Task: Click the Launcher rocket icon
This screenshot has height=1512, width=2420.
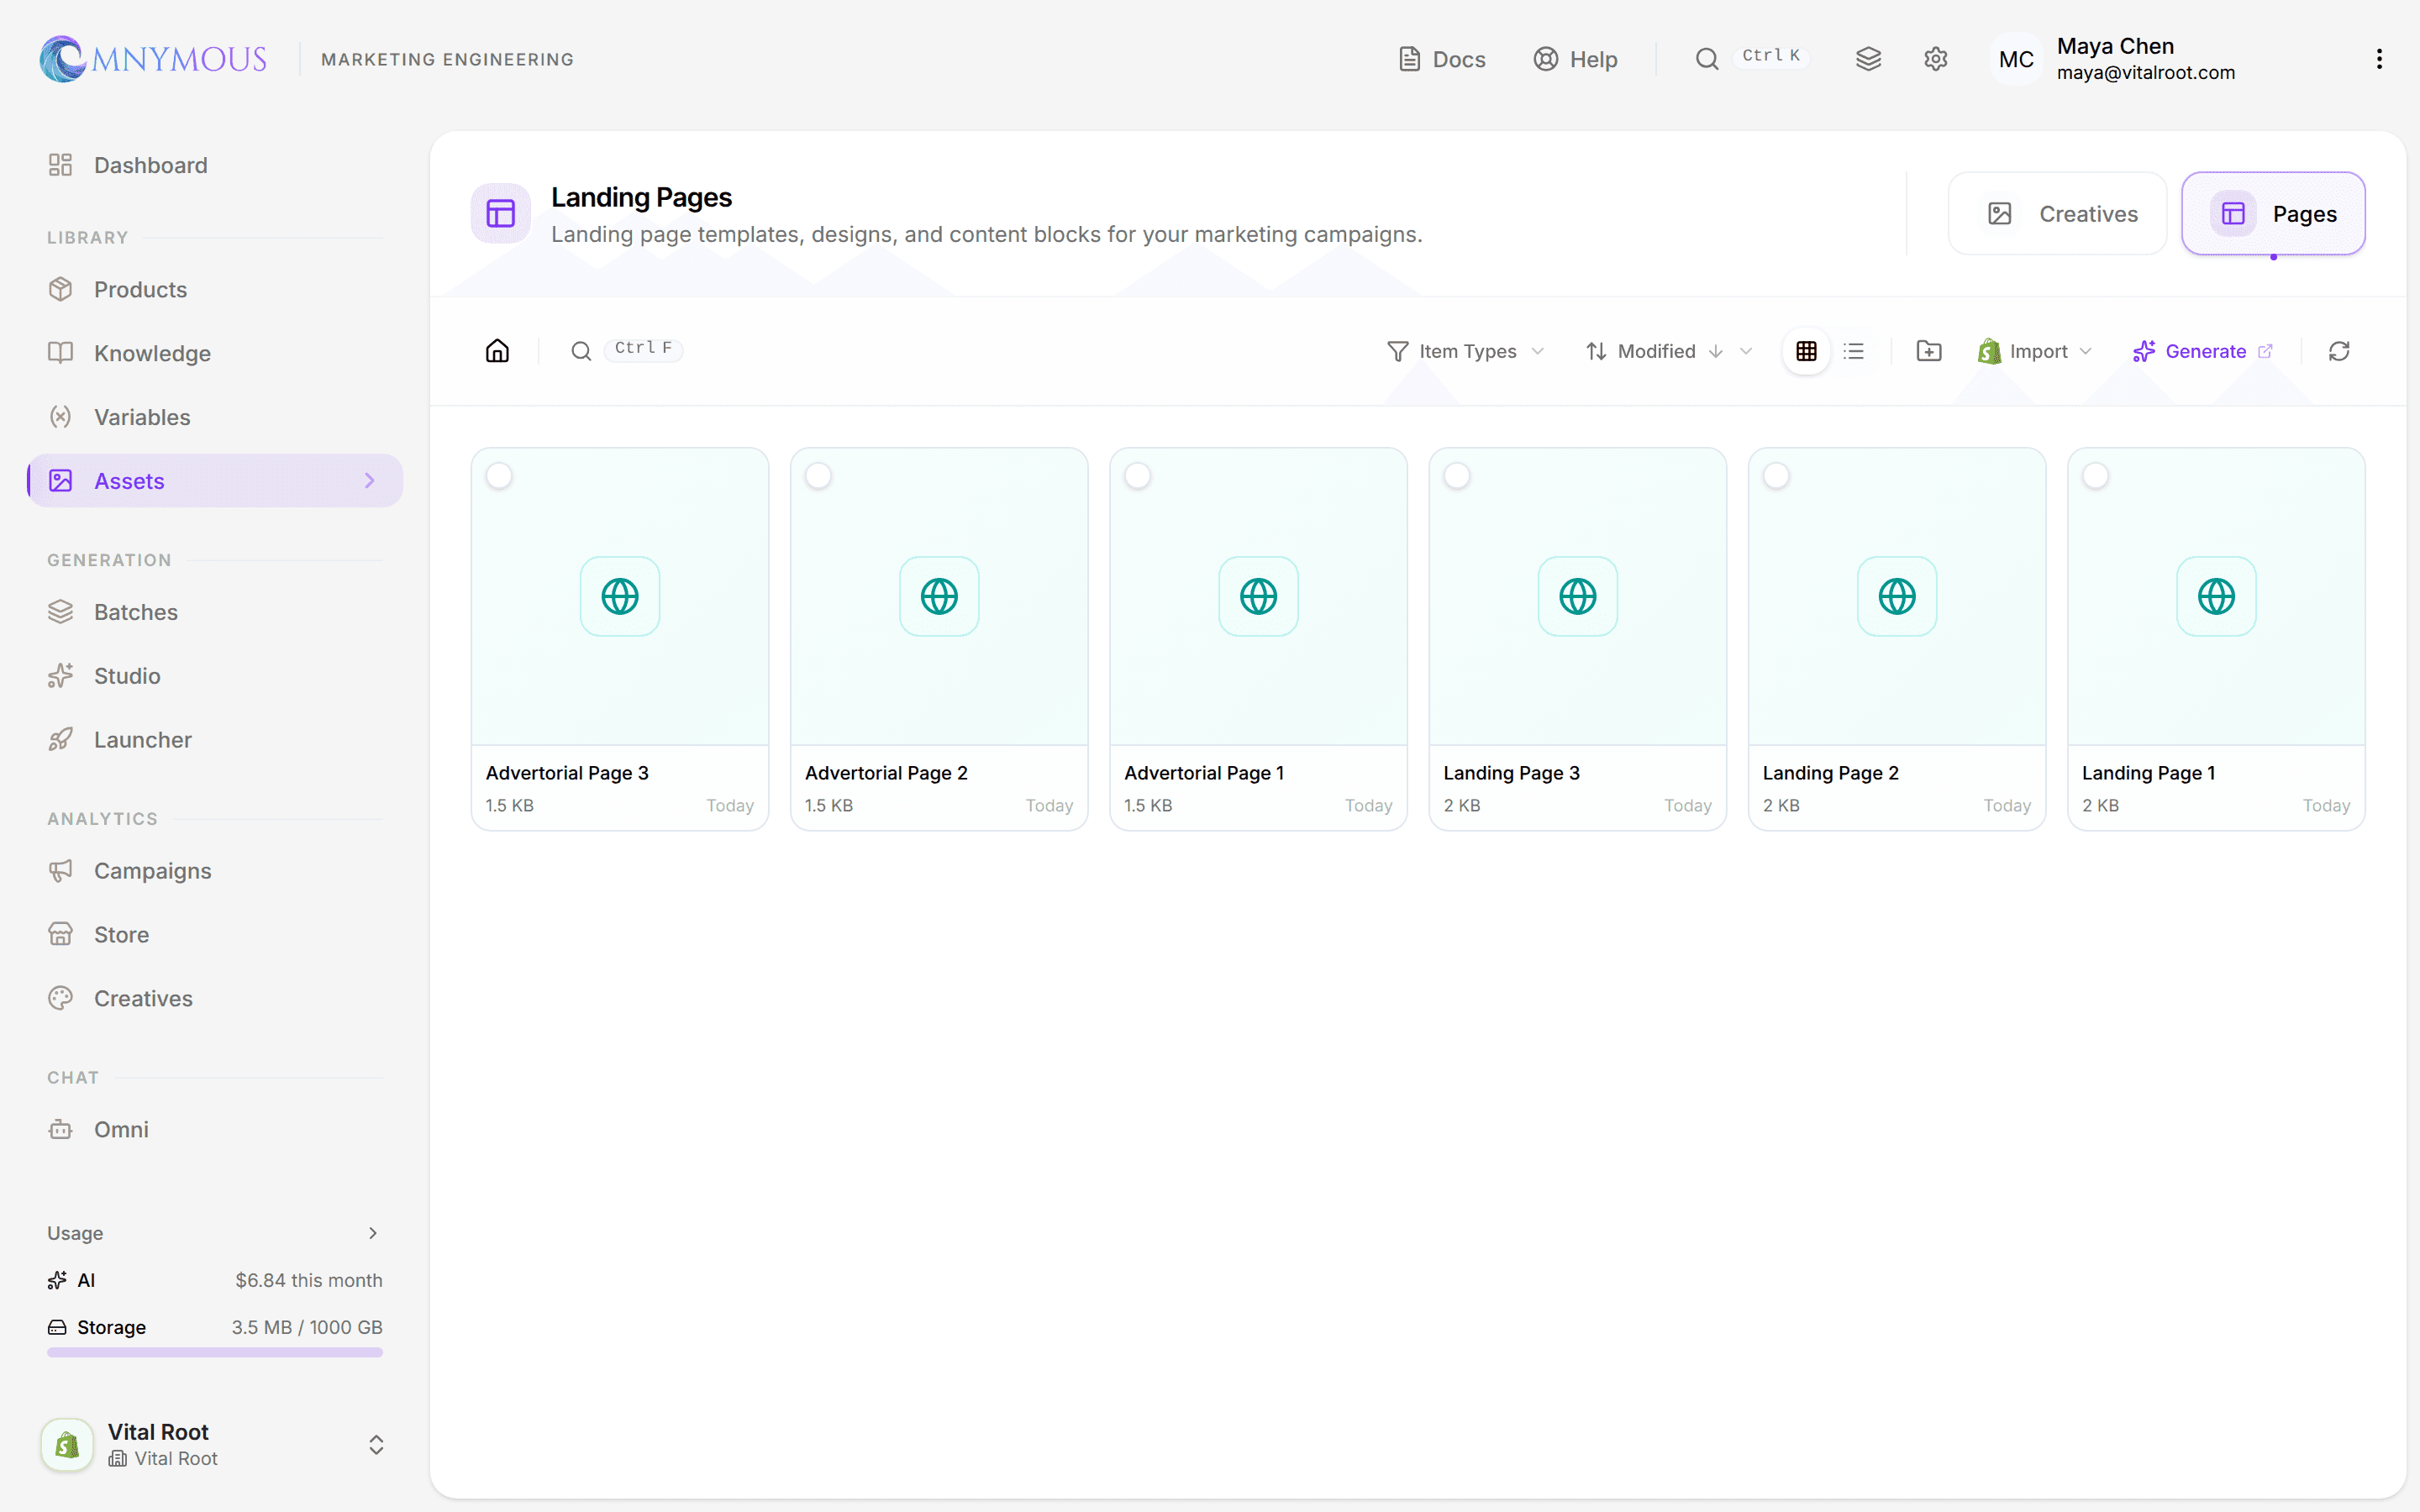Action: tap(61, 740)
